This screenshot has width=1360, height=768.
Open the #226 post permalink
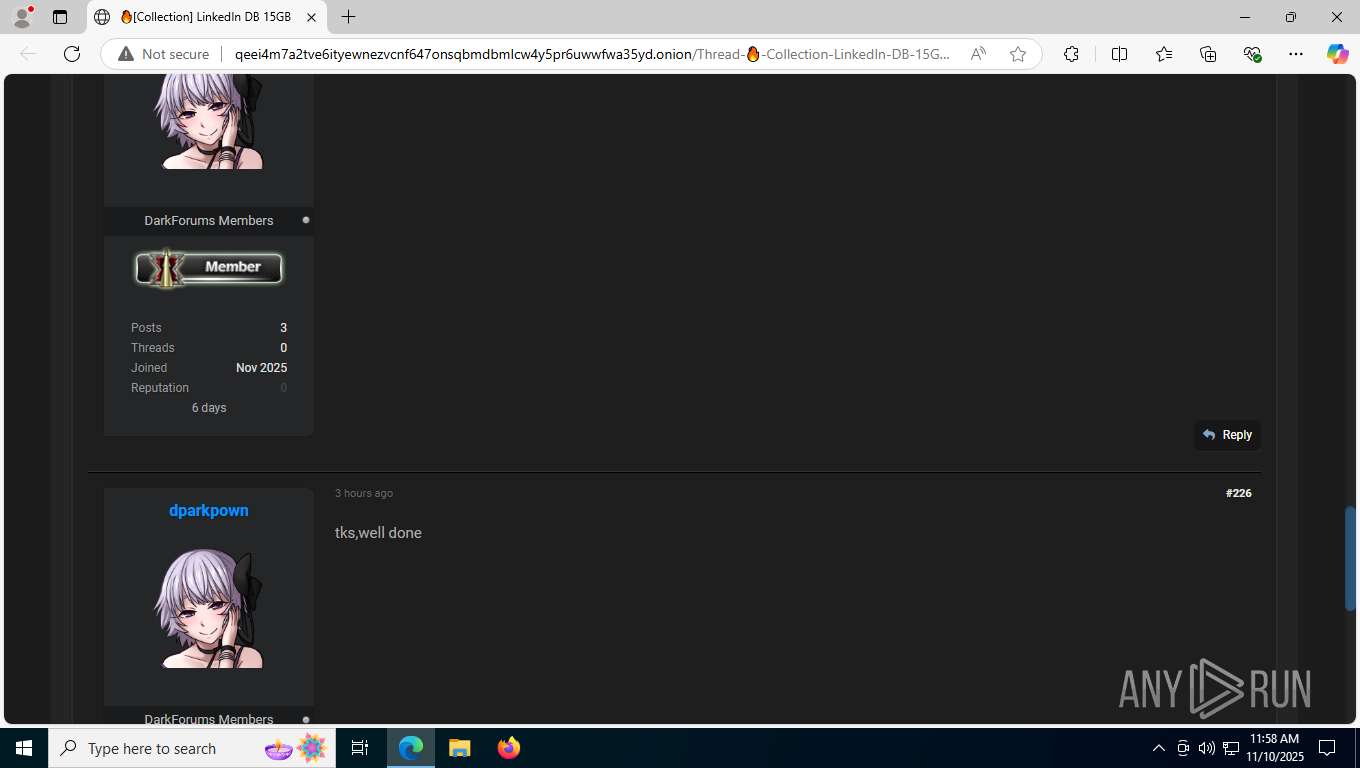click(1238, 493)
